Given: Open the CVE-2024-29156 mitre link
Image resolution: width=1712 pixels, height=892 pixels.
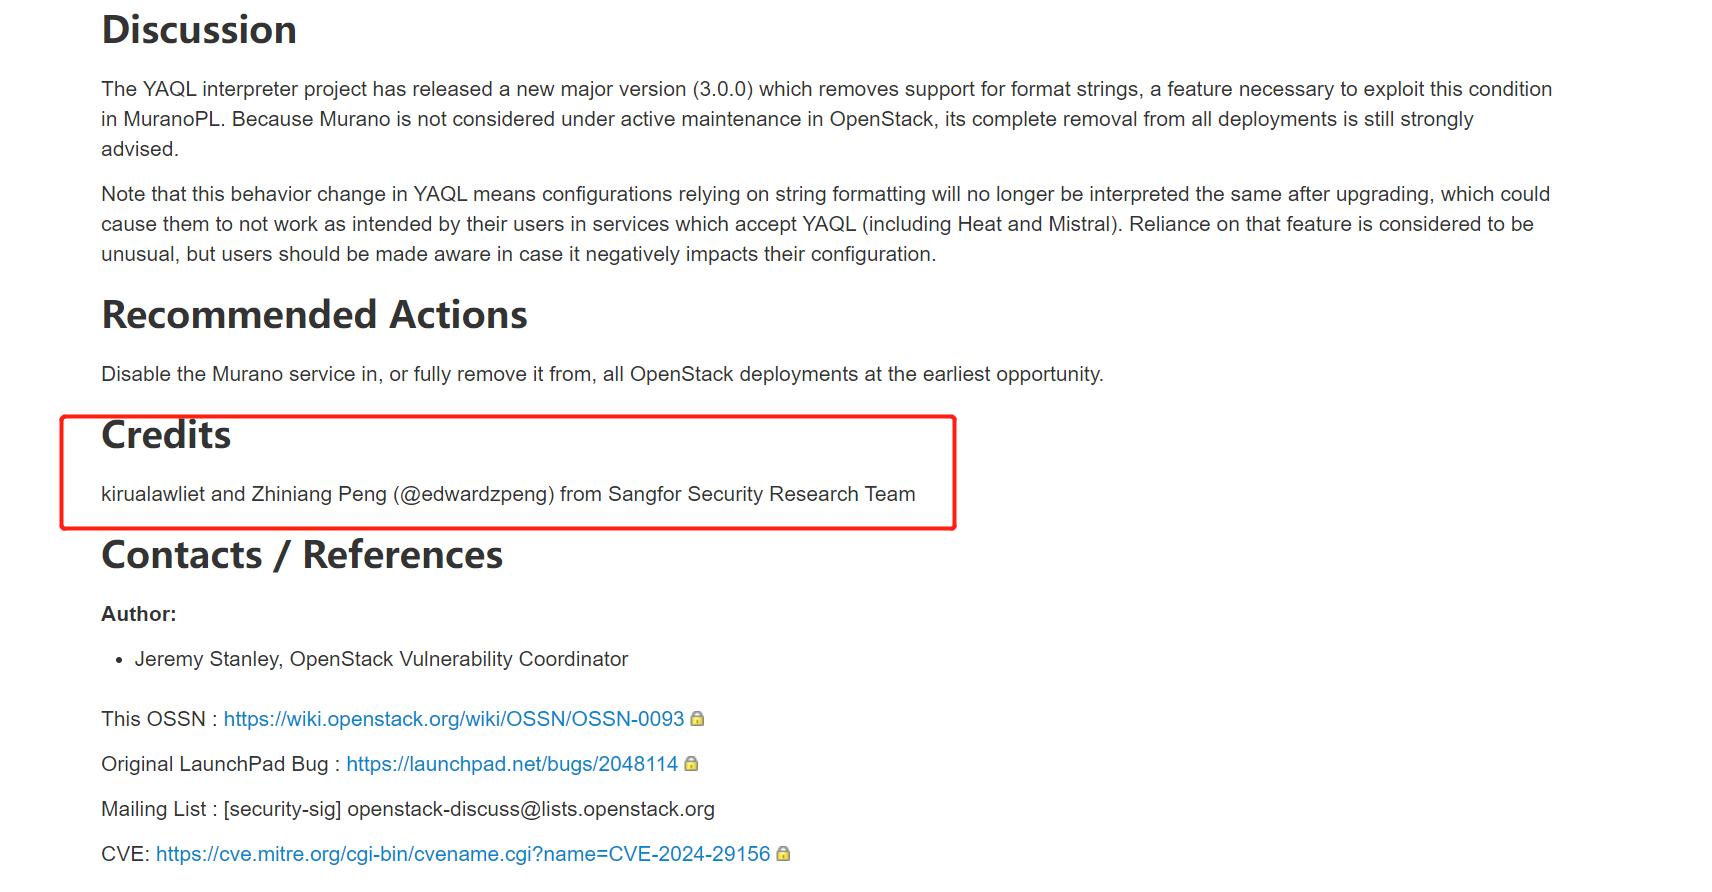Looking at the screenshot, I should (463, 854).
